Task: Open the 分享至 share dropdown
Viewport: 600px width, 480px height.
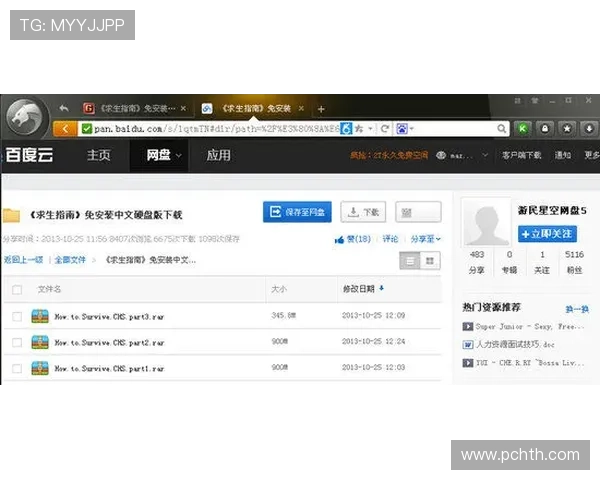Action: tap(426, 239)
